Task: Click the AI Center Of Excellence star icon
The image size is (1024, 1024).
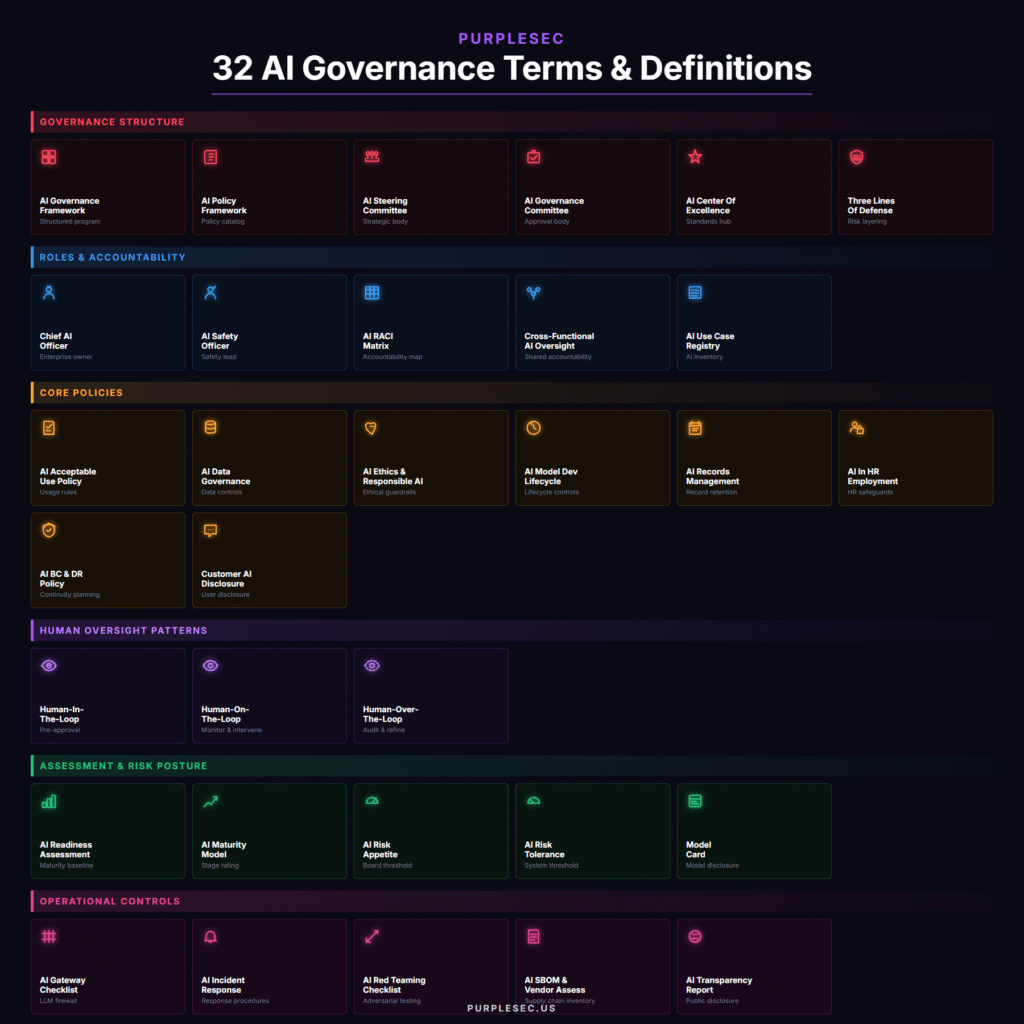Action: pyautogui.click(x=695, y=157)
